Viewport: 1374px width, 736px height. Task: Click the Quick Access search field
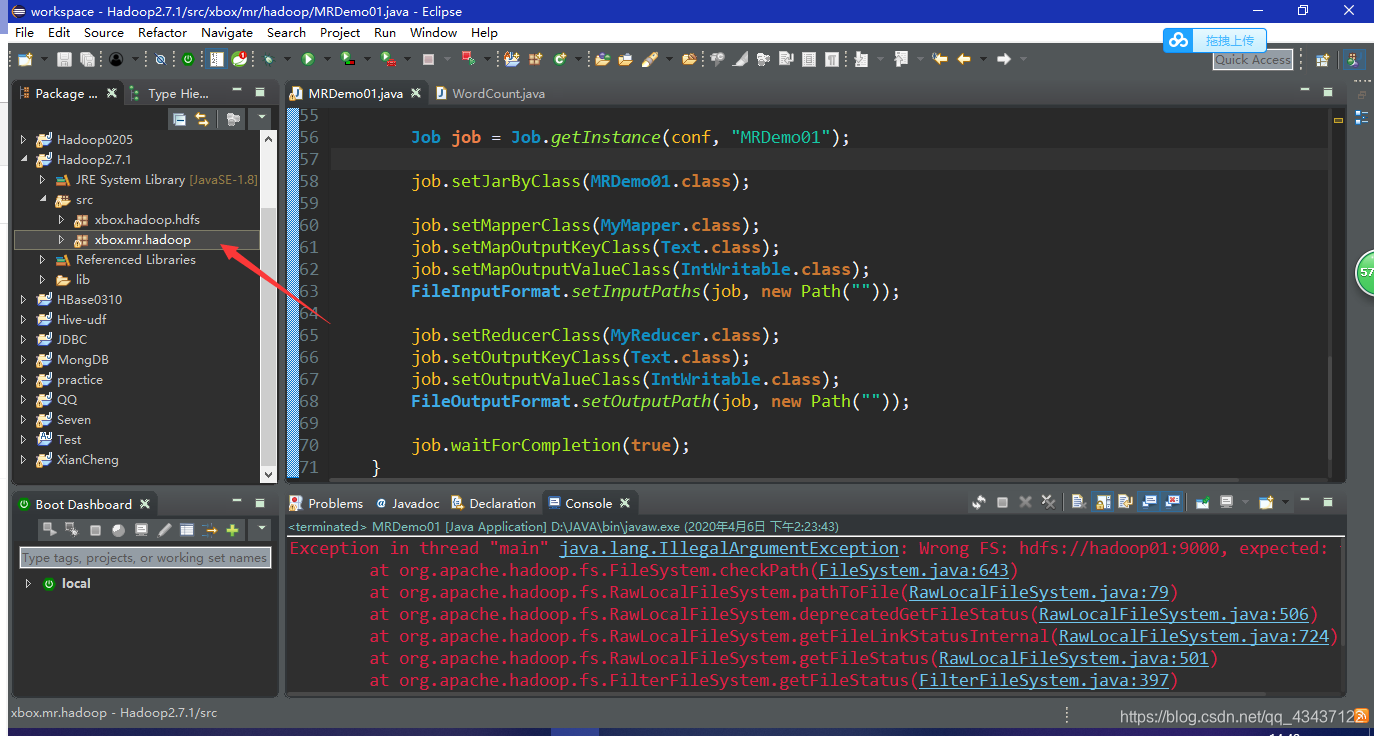click(x=1253, y=60)
